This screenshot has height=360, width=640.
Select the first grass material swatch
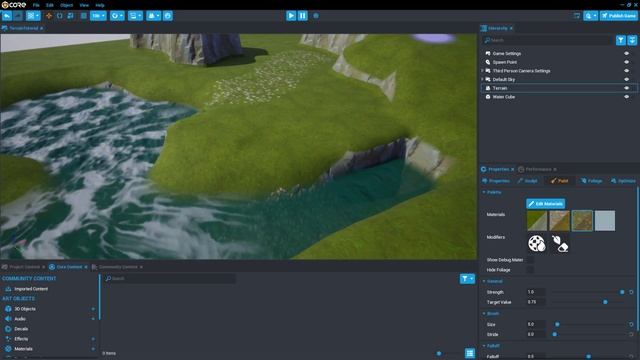[x=537, y=221]
